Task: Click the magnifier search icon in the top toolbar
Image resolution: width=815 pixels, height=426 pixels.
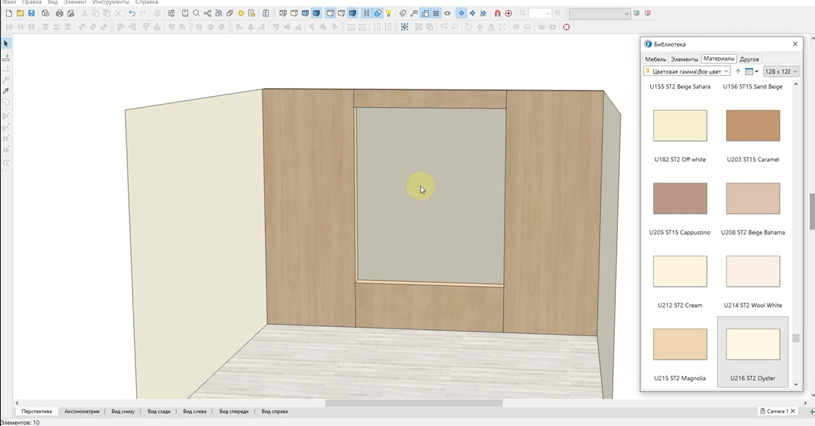Action: point(196,13)
